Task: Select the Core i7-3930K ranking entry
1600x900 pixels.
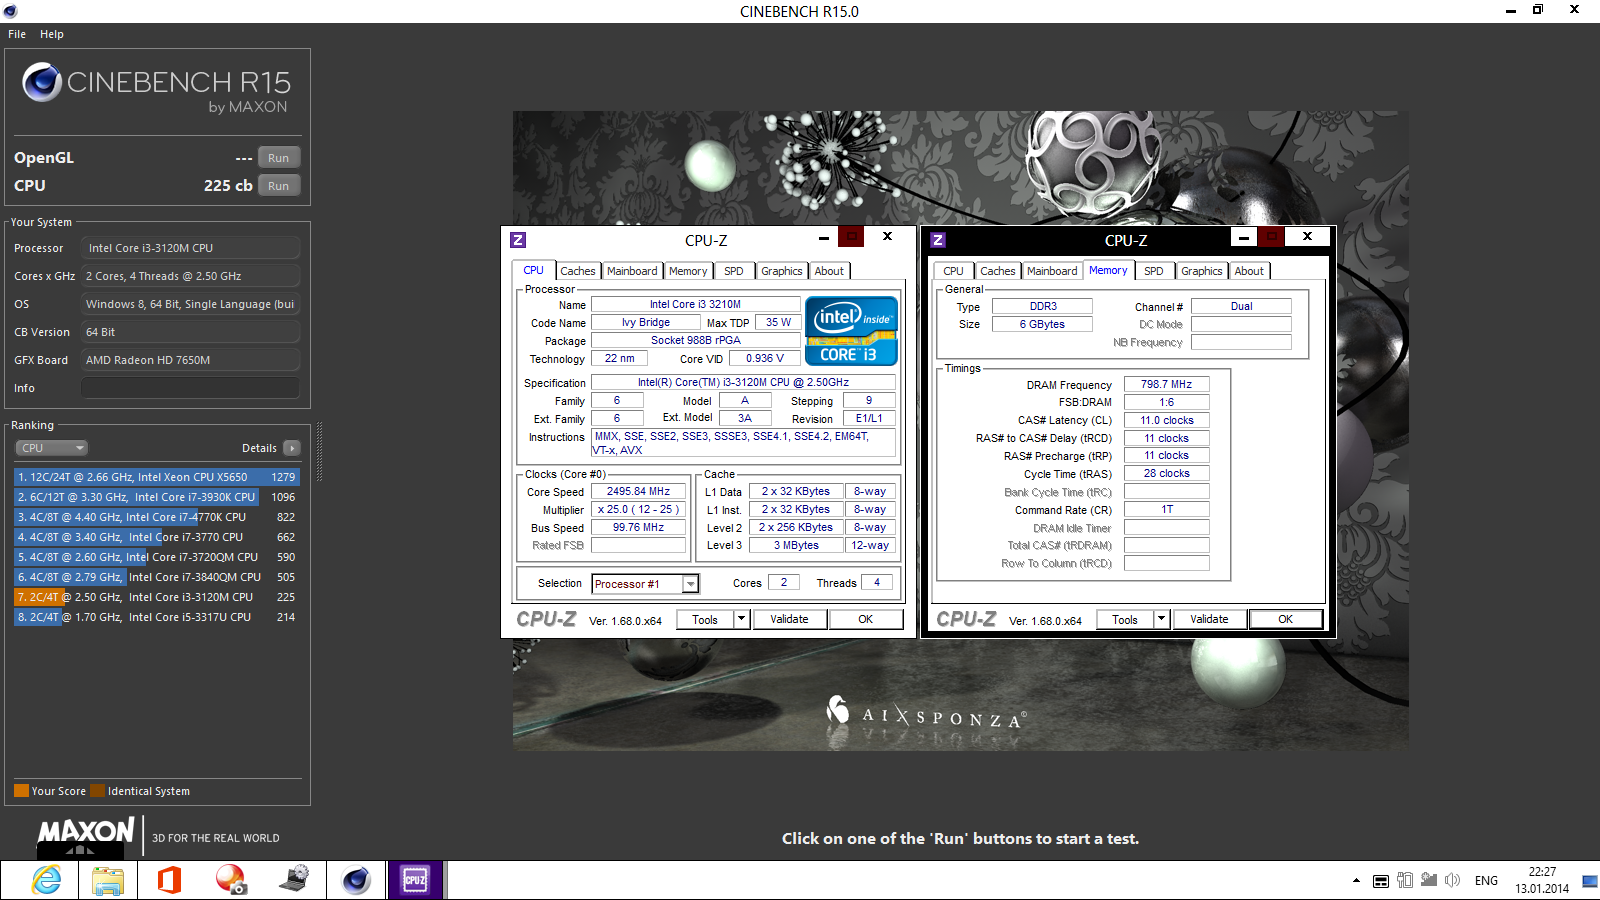Action: [x=157, y=497]
